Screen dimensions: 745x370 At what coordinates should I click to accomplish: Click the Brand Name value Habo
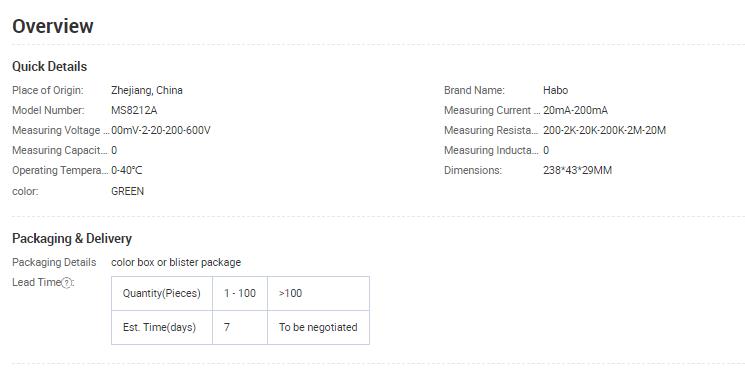(x=555, y=90)
